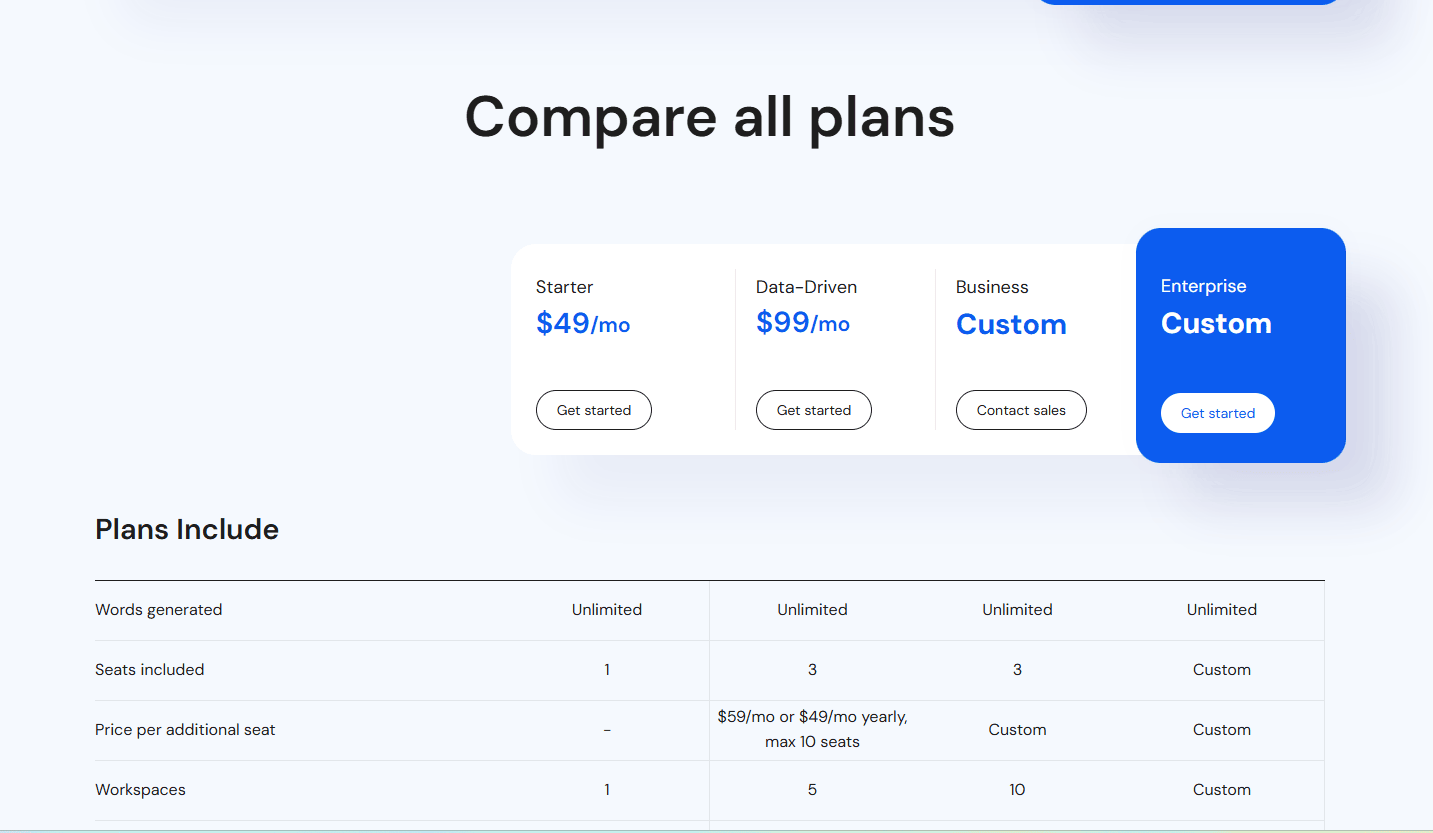The height and width of the screenshot is (833, 1433).
Task: Click the Enterprise Custom value in Seats included row
Action: point(1221,670)
